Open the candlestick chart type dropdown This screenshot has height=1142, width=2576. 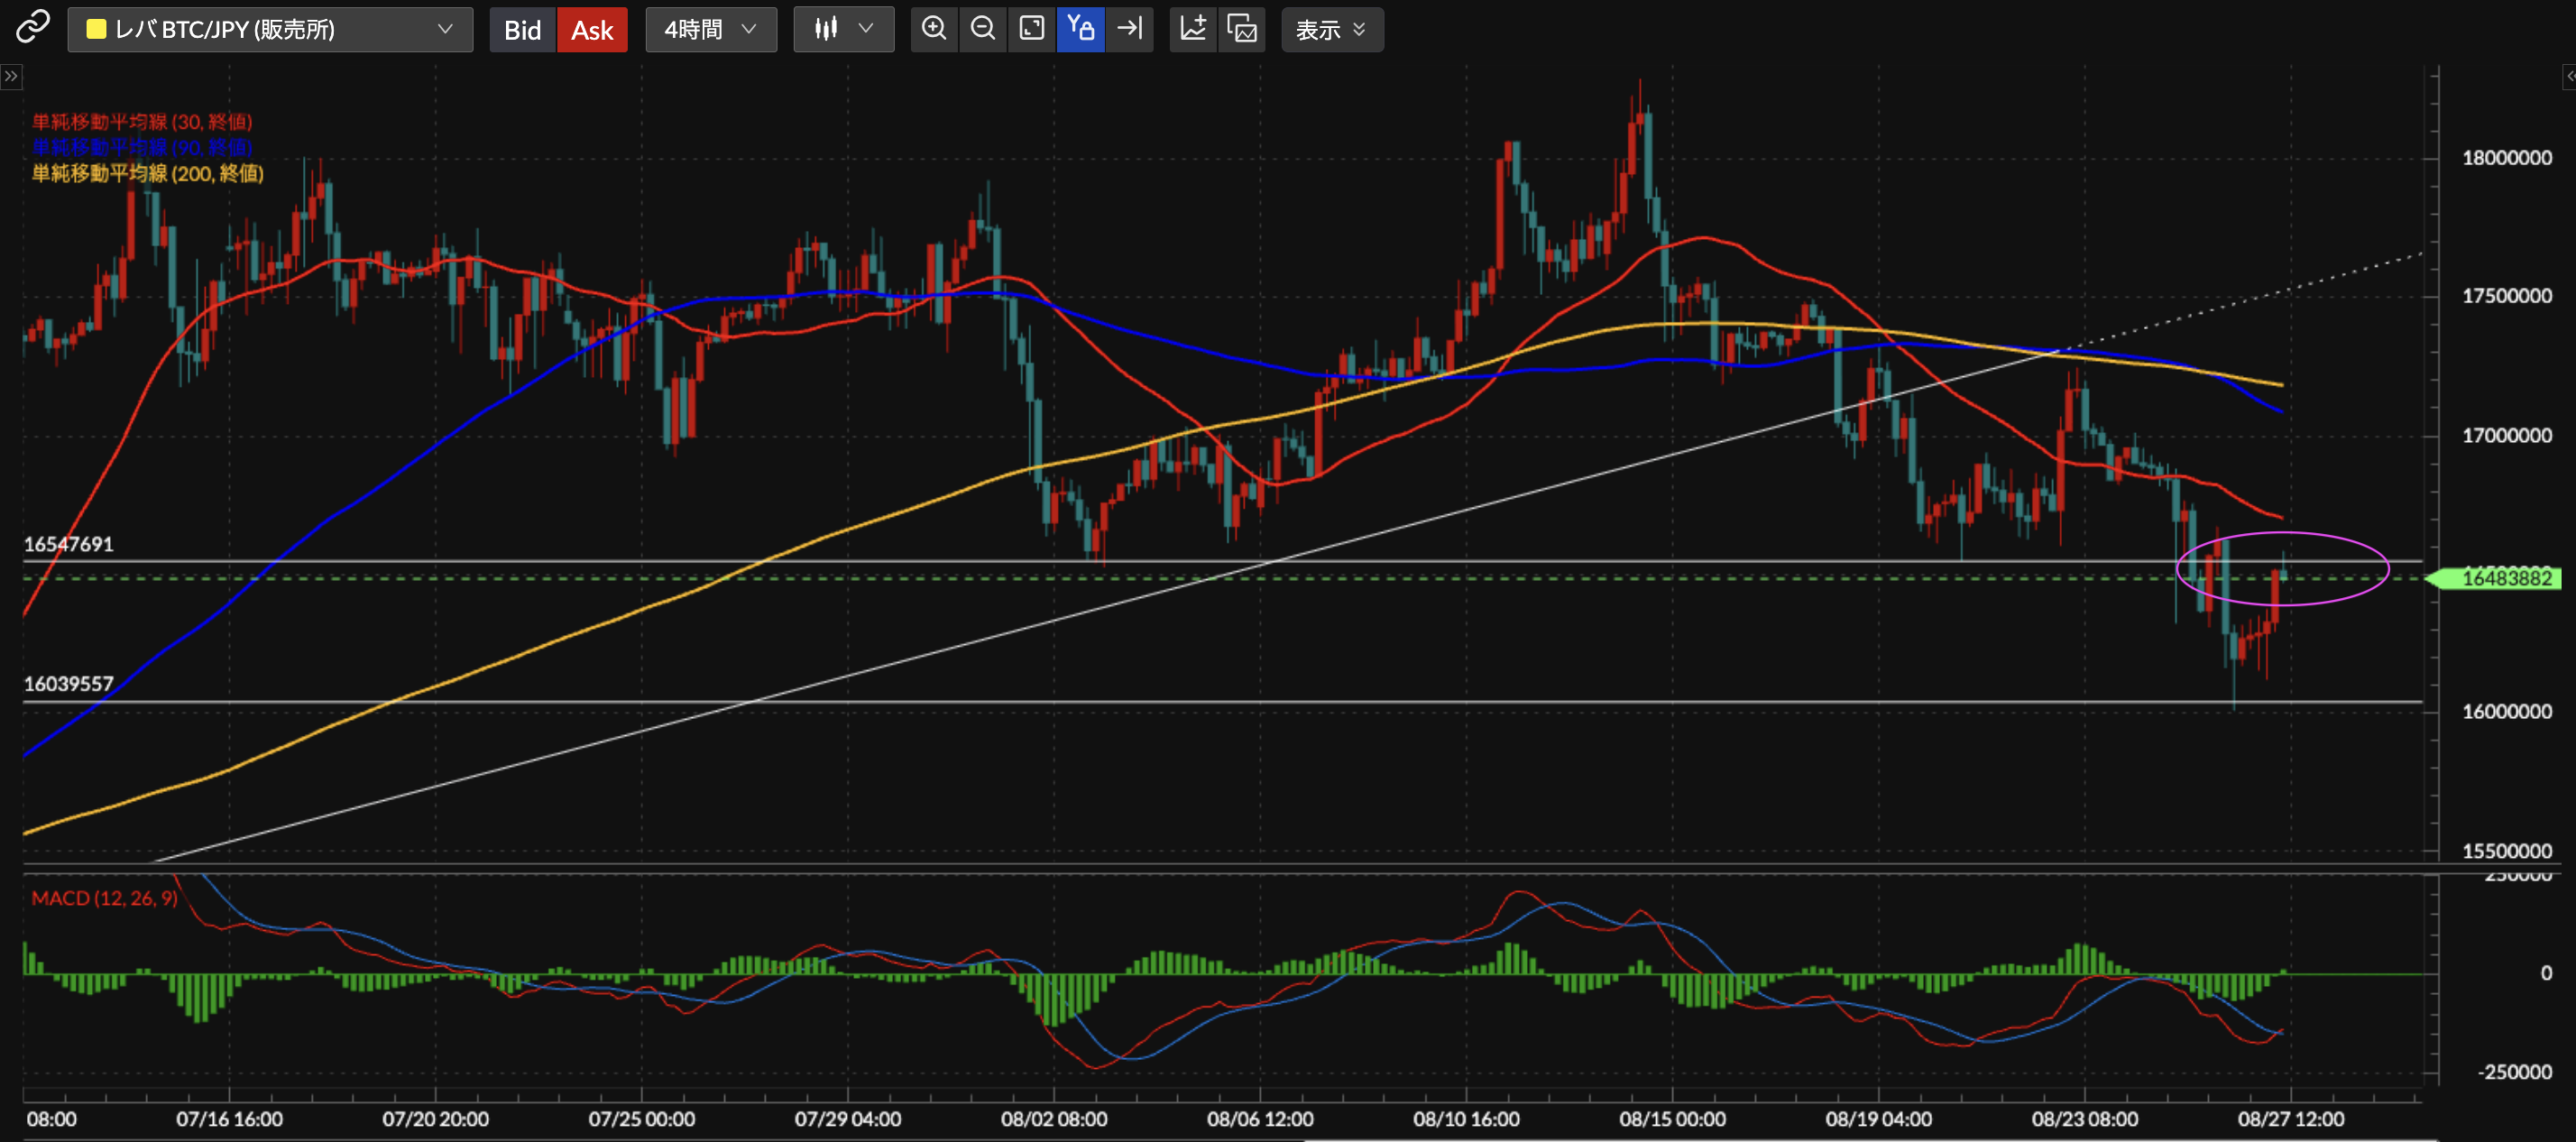tap(843, 30)
